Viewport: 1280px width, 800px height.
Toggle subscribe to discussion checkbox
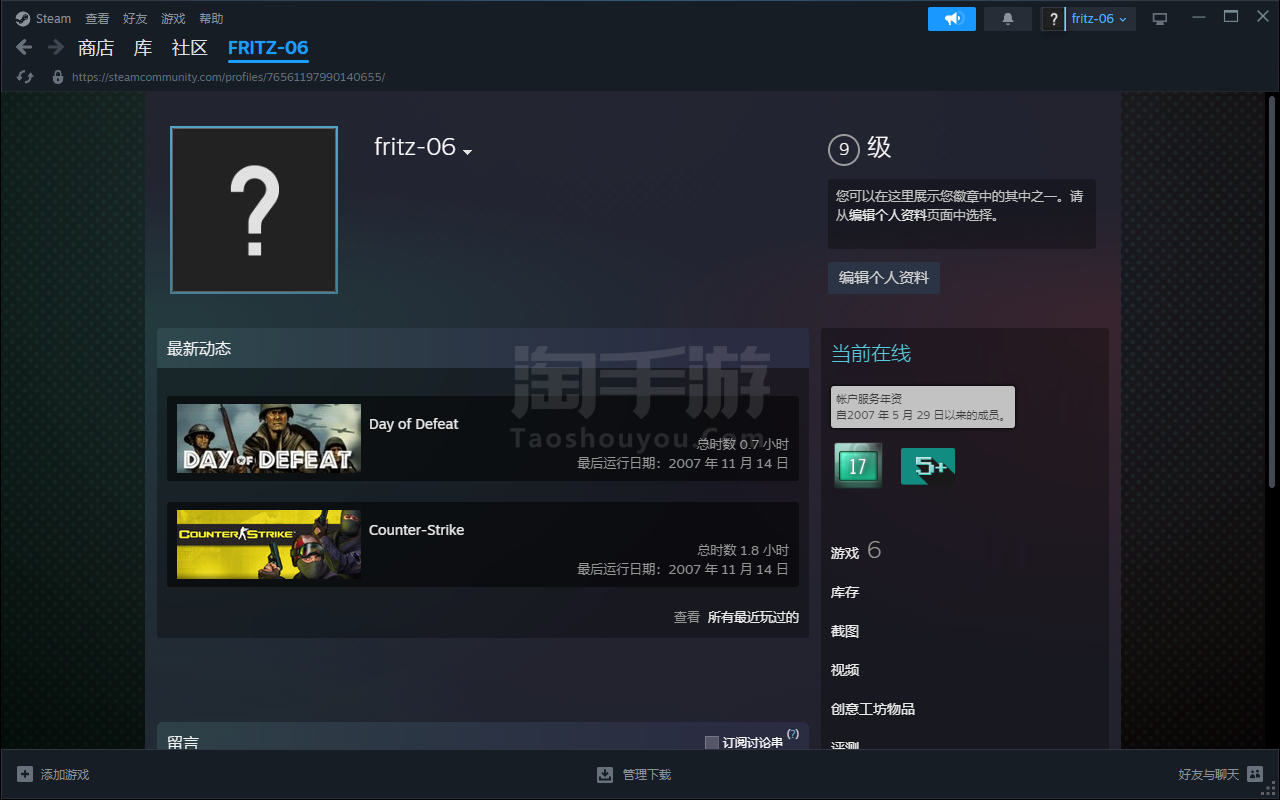click(x=712, y=742)
